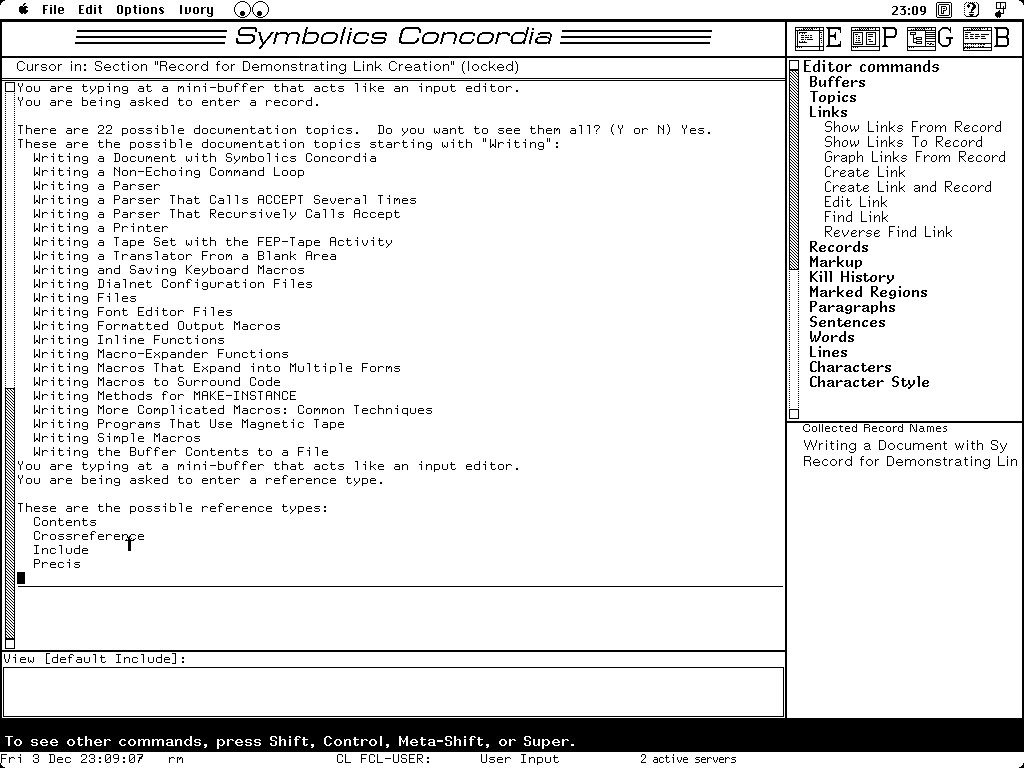This screenshot has height=768, width=1024.
Task: Open the Apple menu
Action: pyautogui.click(x=24, y=10)
